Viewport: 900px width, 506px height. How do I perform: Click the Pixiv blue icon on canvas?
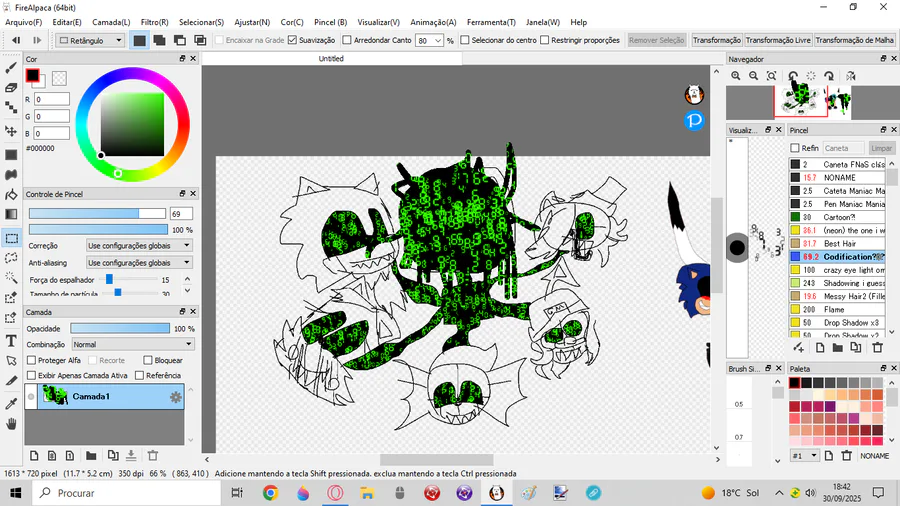coord(694,120)
